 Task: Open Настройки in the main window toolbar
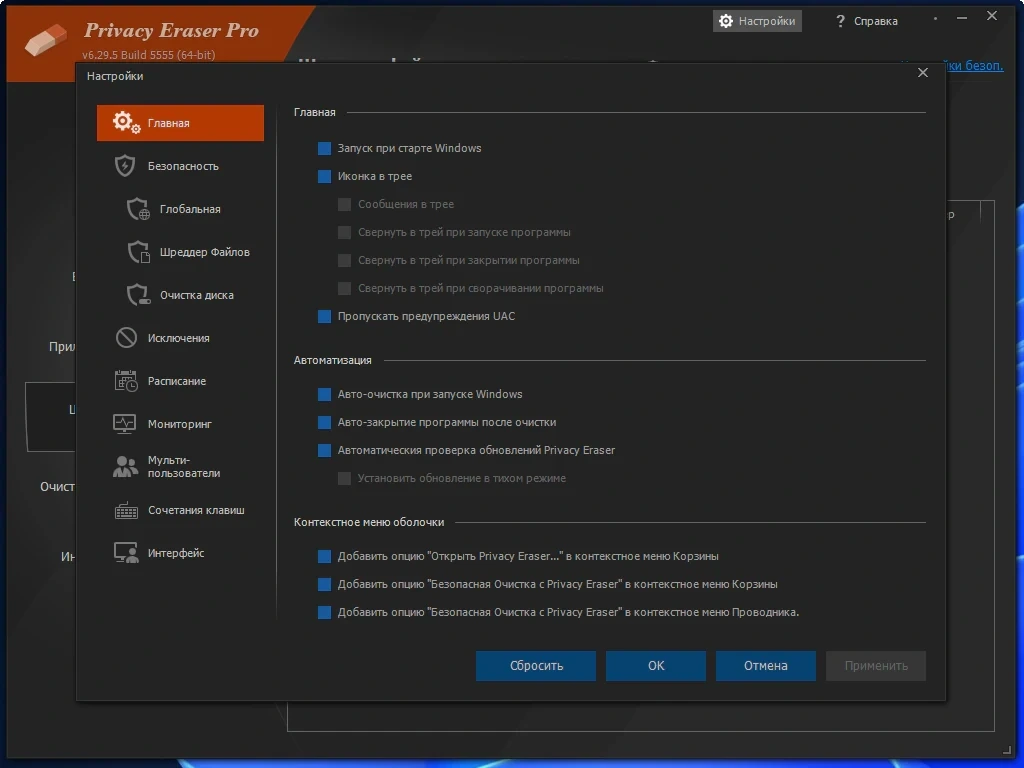pyautogui.click(x=757, y=21)
